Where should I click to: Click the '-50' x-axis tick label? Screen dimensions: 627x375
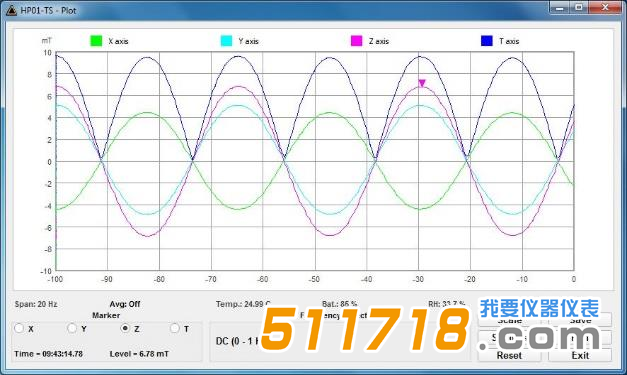tap(314, 279)
